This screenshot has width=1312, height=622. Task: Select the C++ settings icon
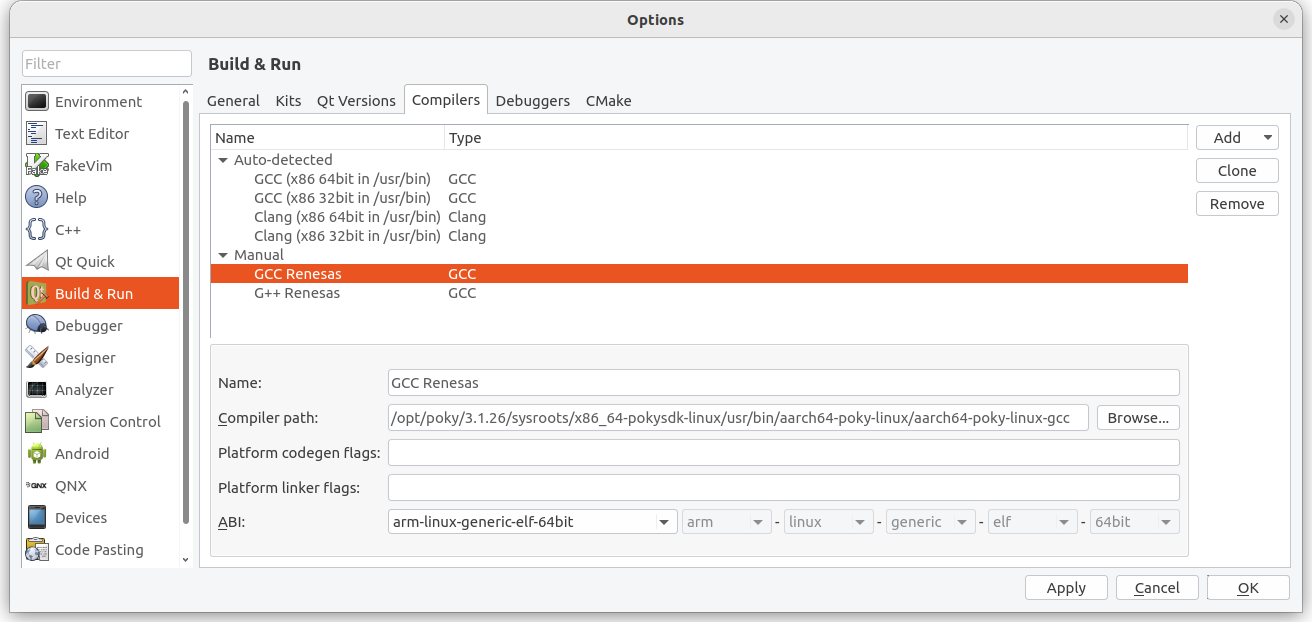click(x=67, y=229)
